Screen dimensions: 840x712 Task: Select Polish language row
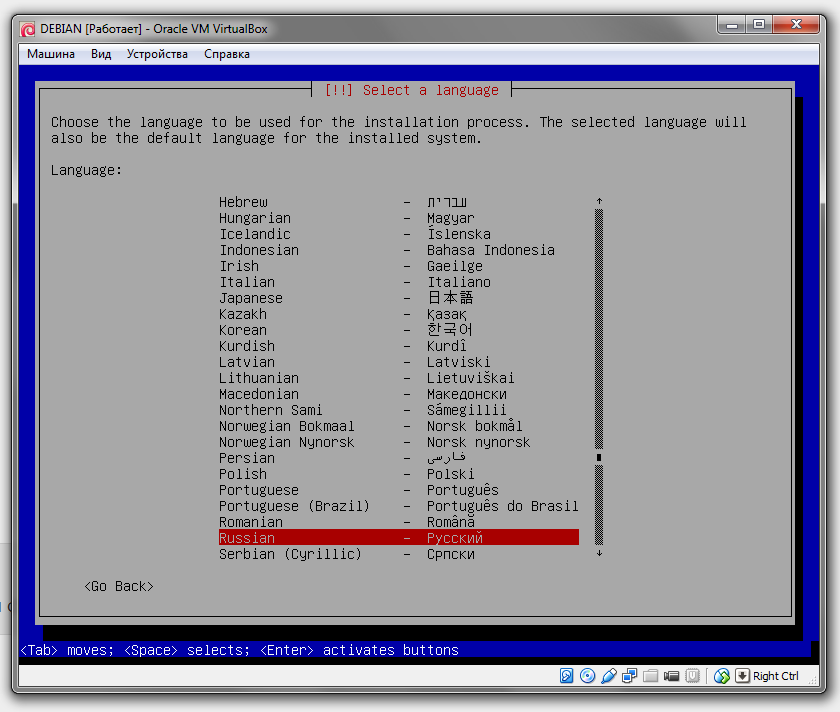[399, 474]
